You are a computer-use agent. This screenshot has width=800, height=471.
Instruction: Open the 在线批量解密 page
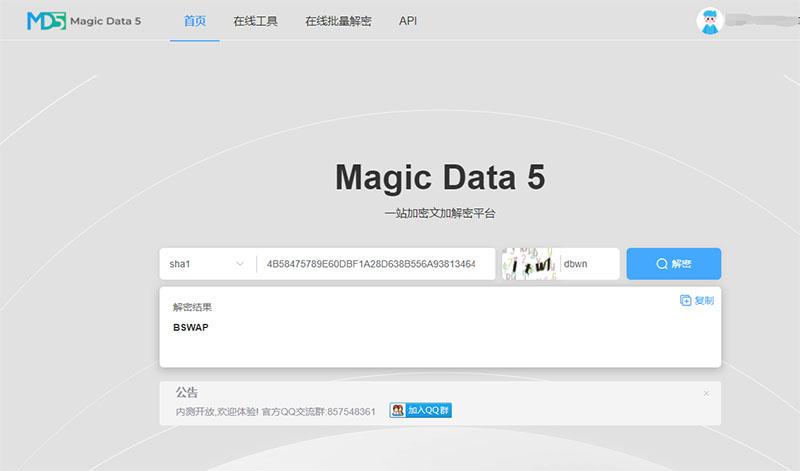click(338, 21)
